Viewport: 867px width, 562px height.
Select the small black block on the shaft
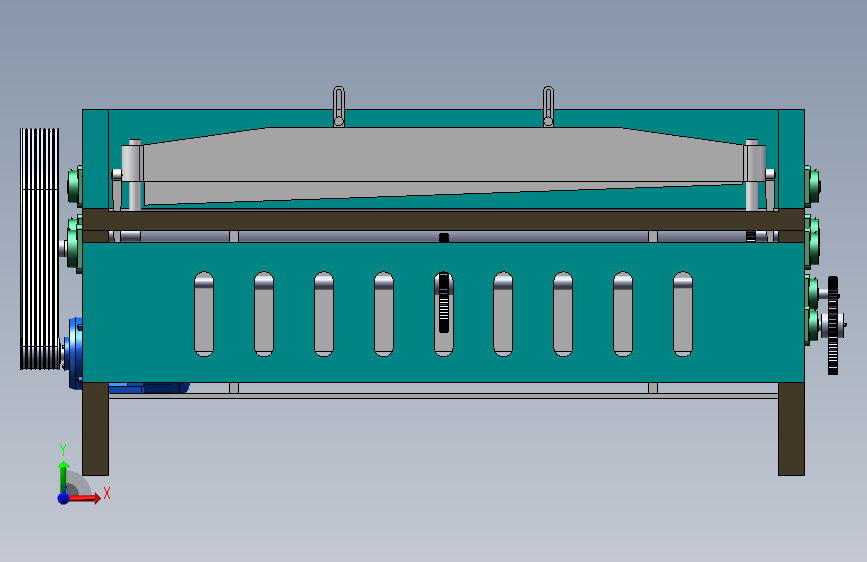(443, 237)
